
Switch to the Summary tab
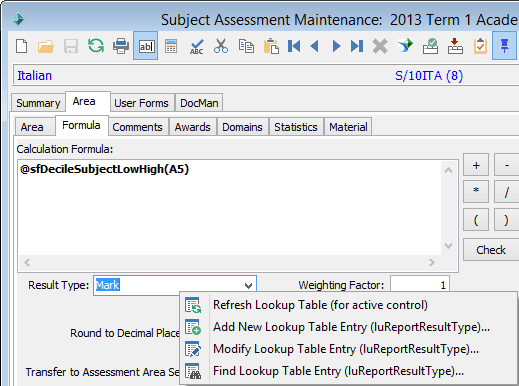[38, 103]
